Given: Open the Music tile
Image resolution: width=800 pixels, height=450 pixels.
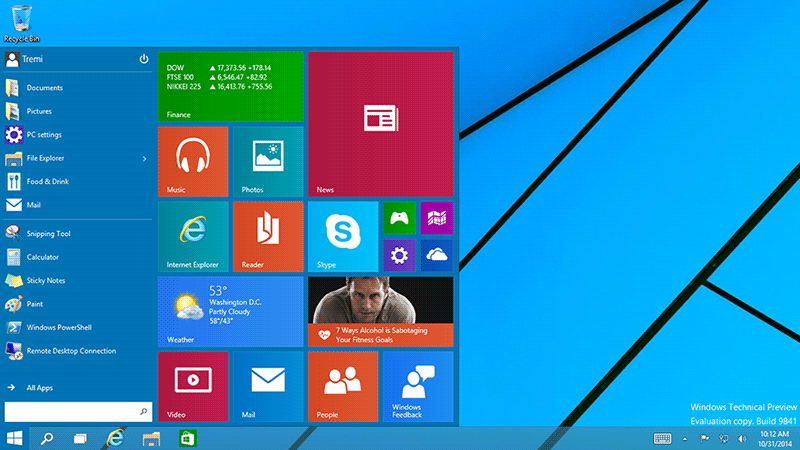Looking at the screenshot, I should 193,162.
